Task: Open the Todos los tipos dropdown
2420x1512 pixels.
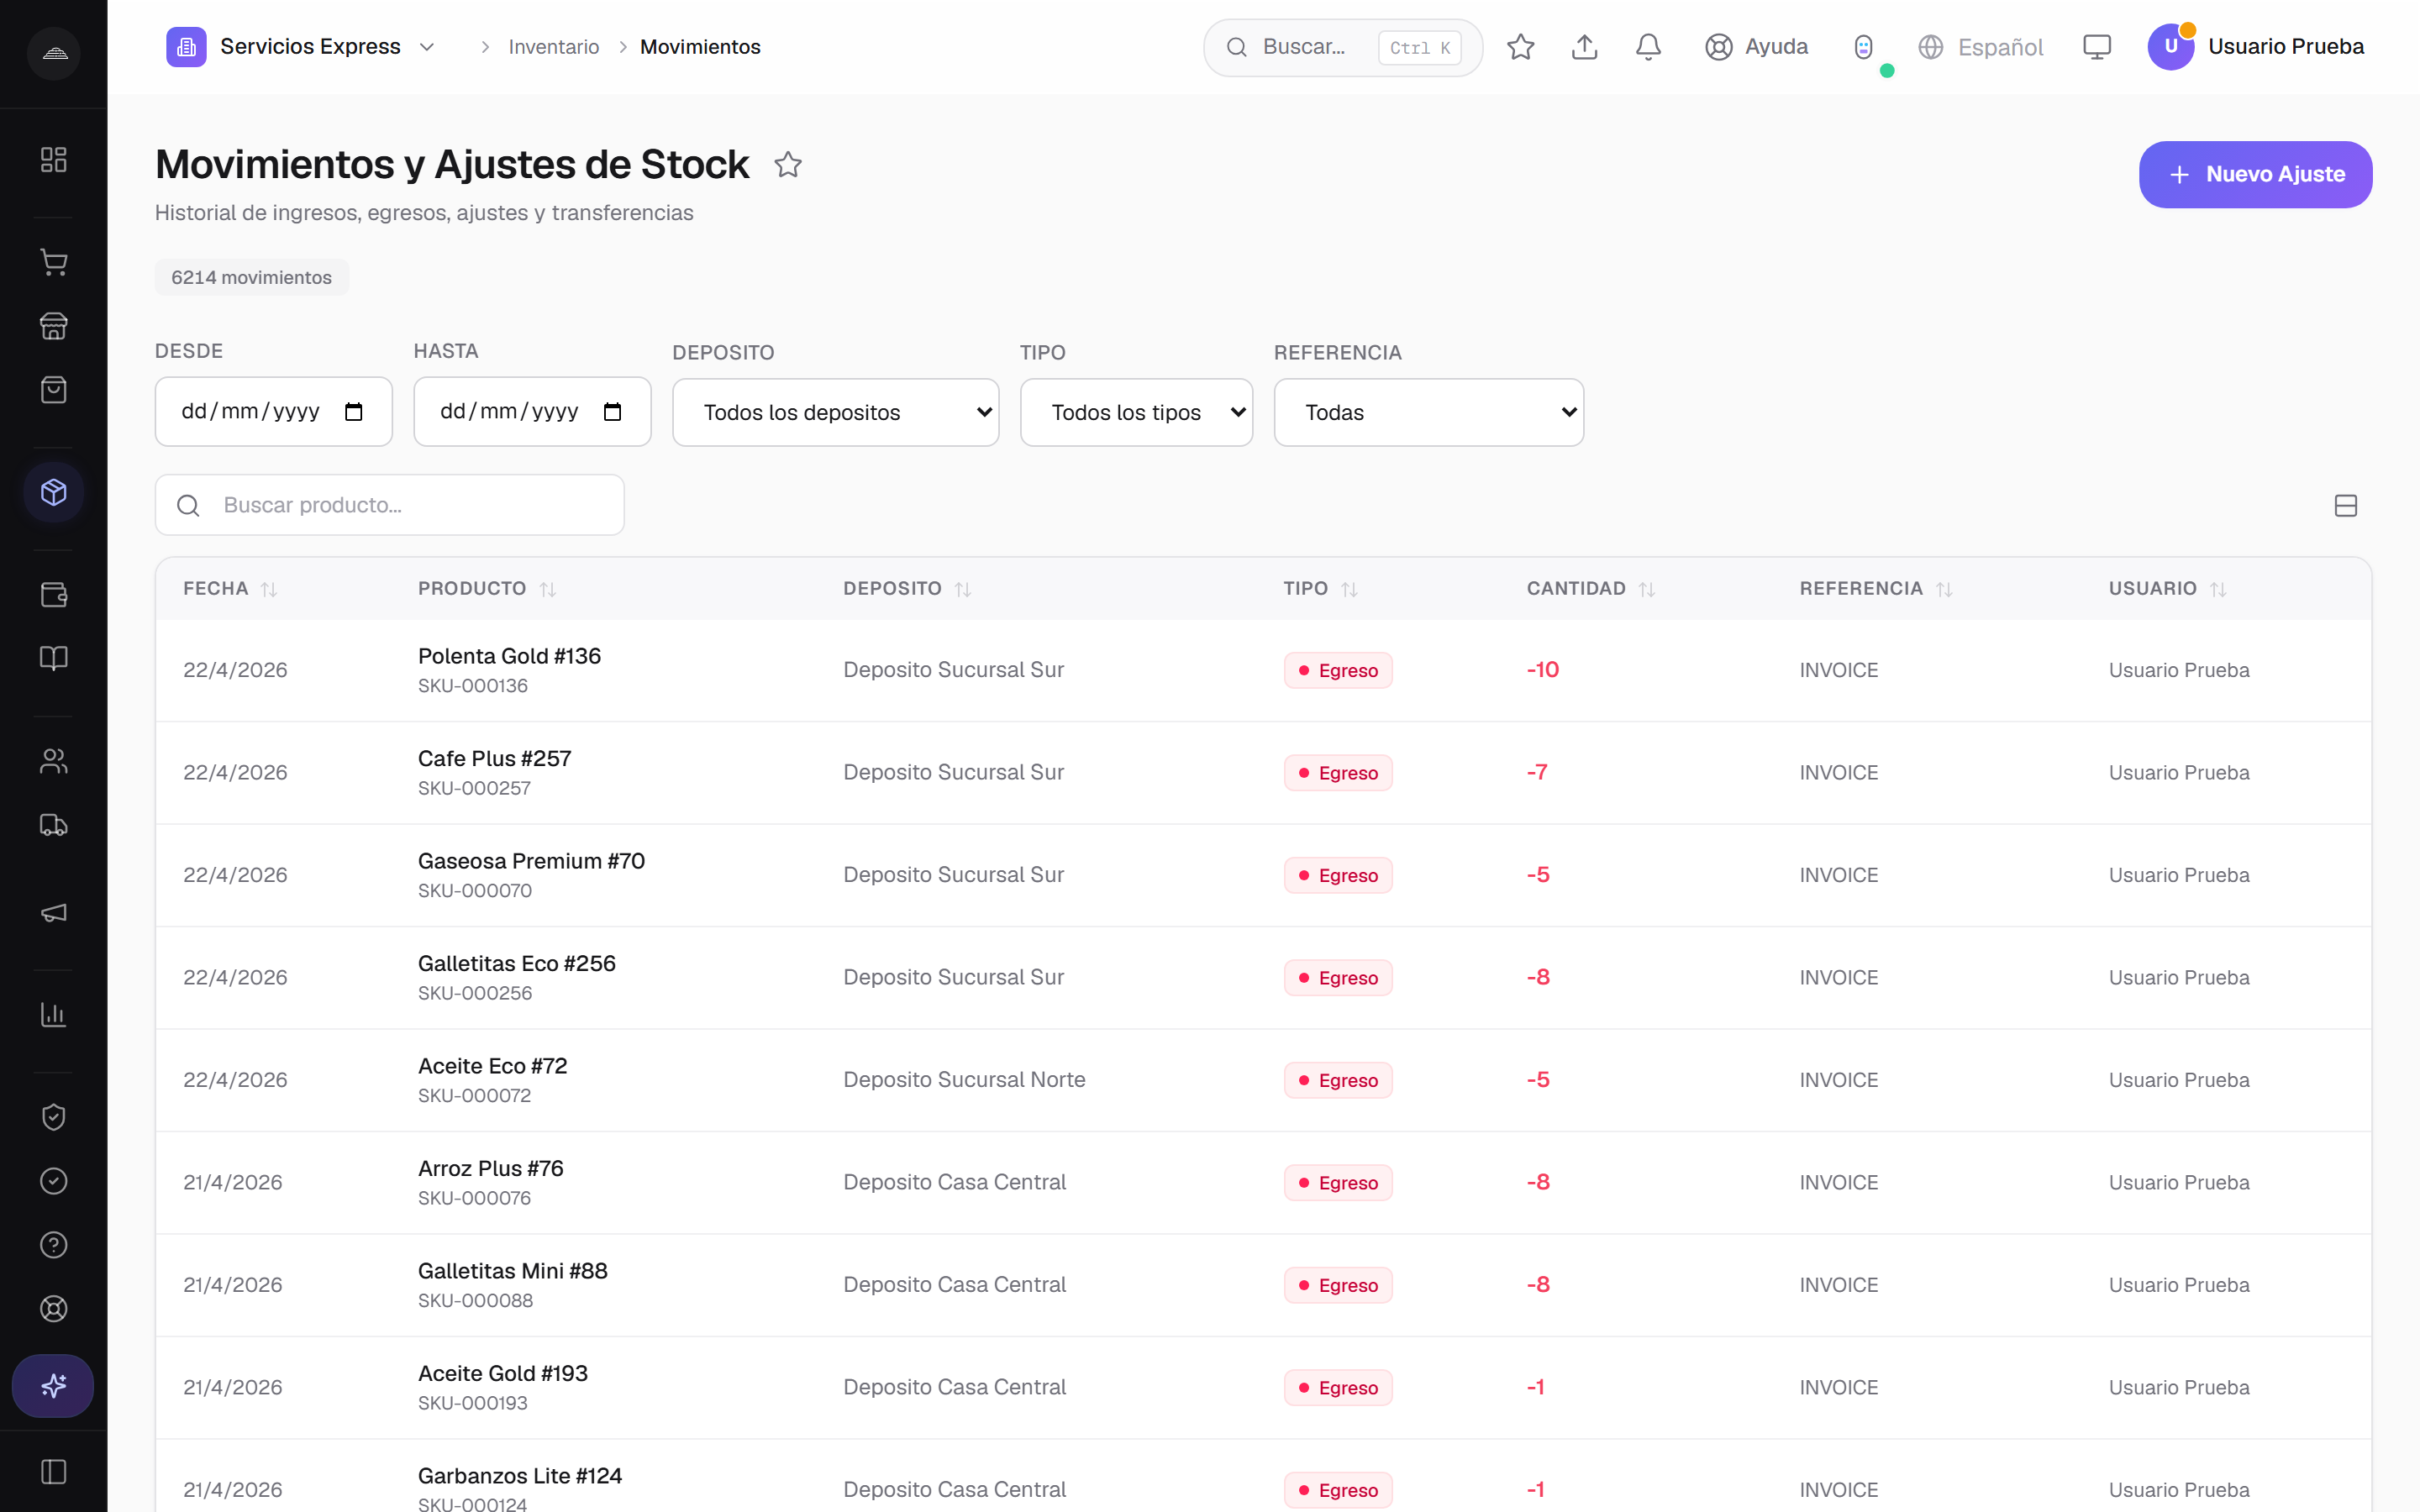Action: (1136, 412)
